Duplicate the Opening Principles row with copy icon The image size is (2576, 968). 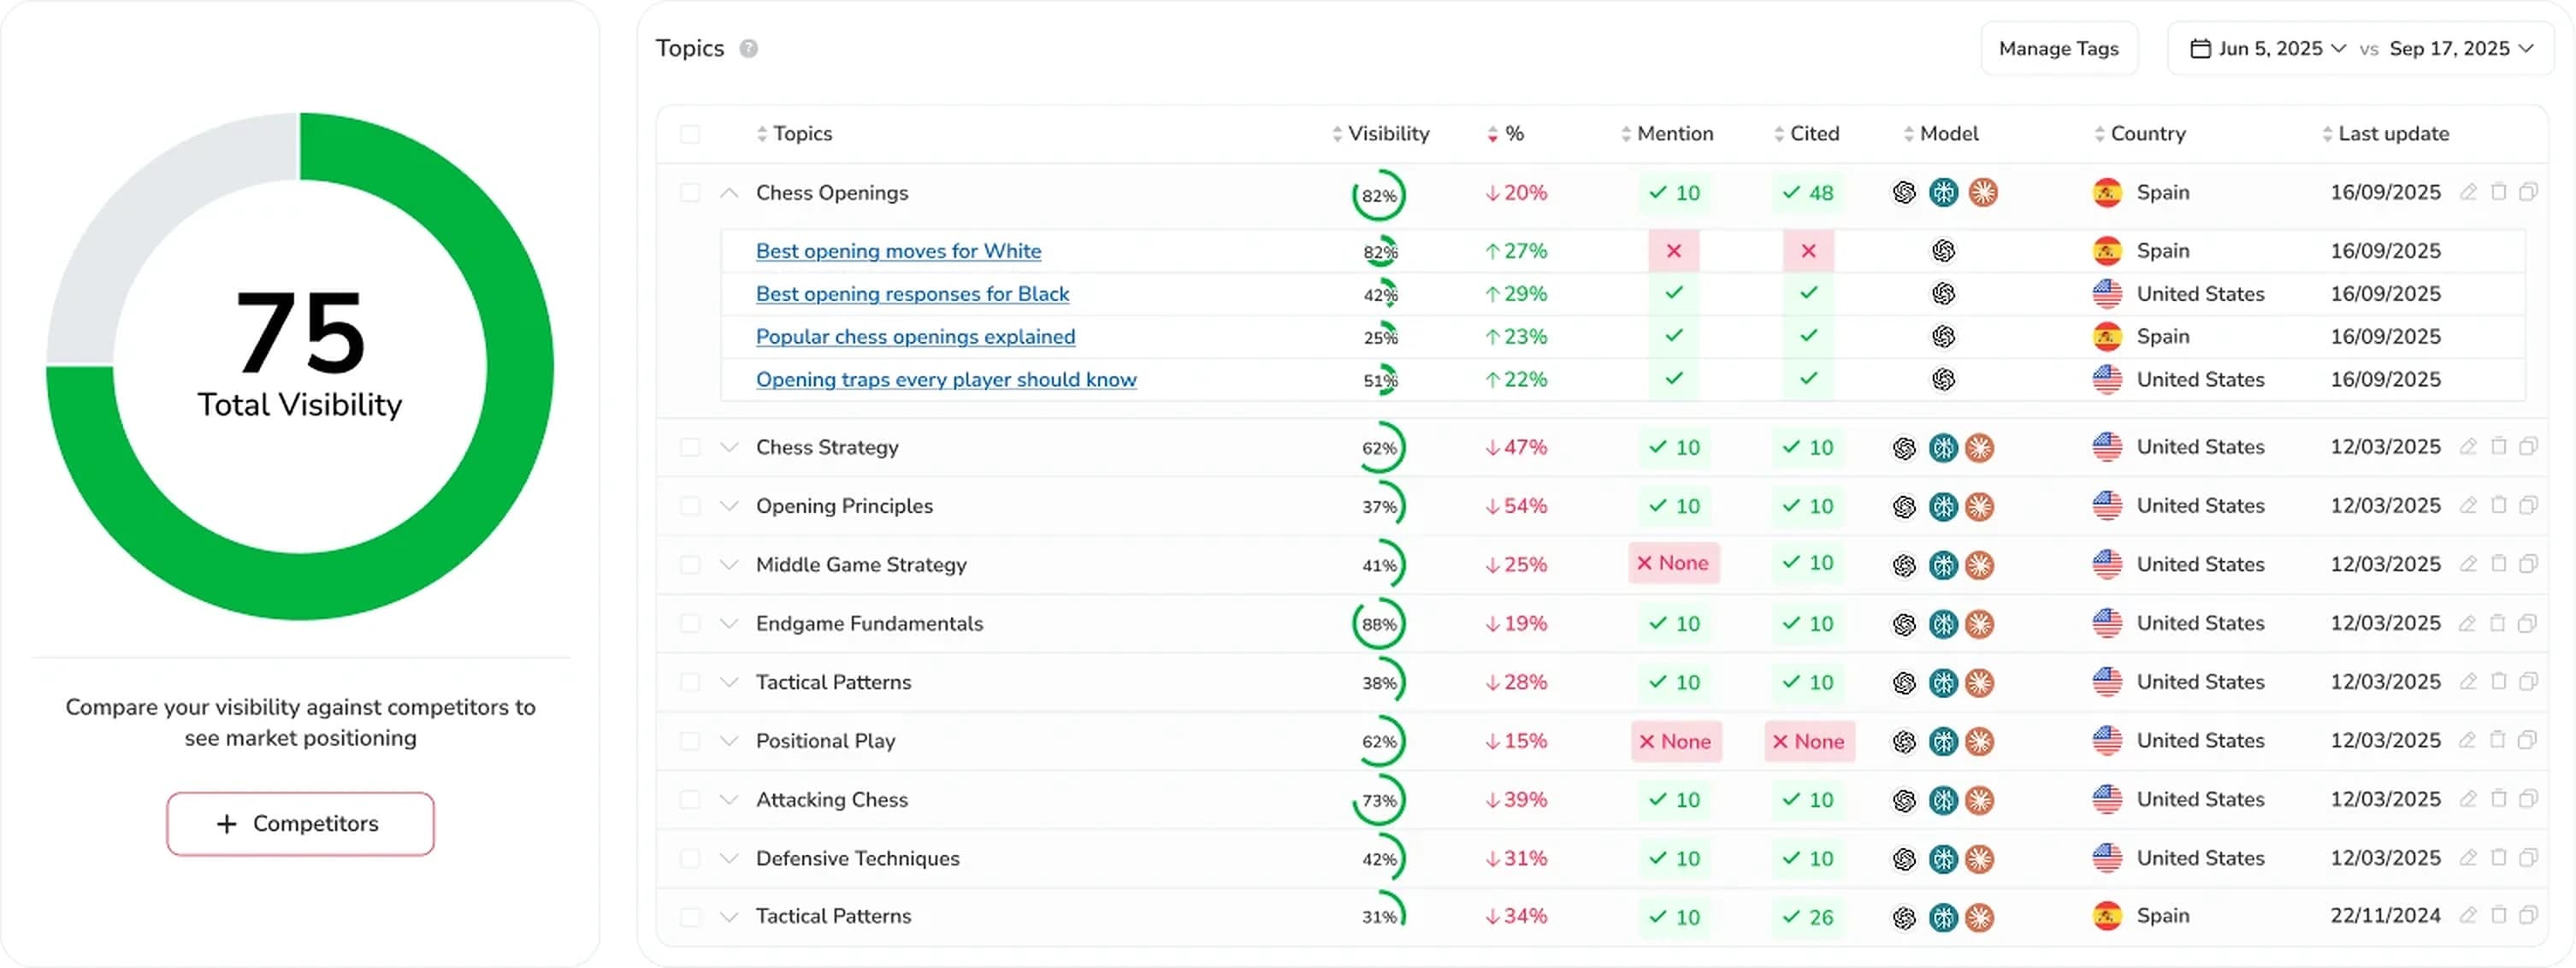pyautogui.click(x=2528, y=505)
